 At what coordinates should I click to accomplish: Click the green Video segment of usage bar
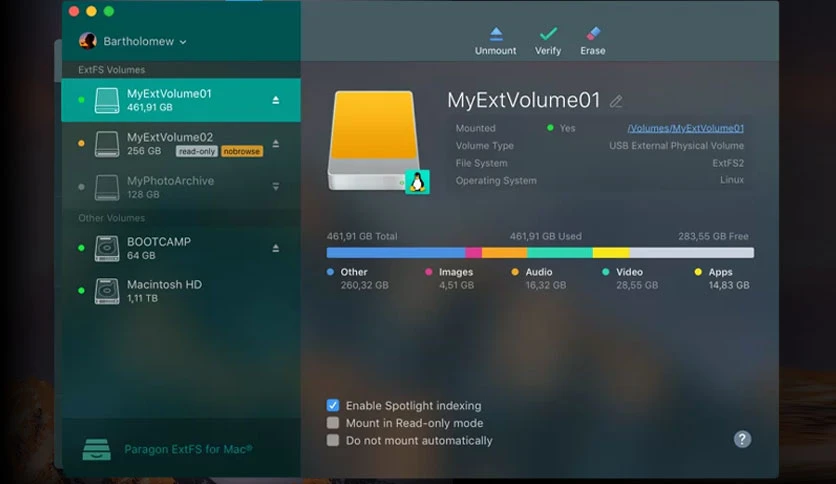pos(560,253)
